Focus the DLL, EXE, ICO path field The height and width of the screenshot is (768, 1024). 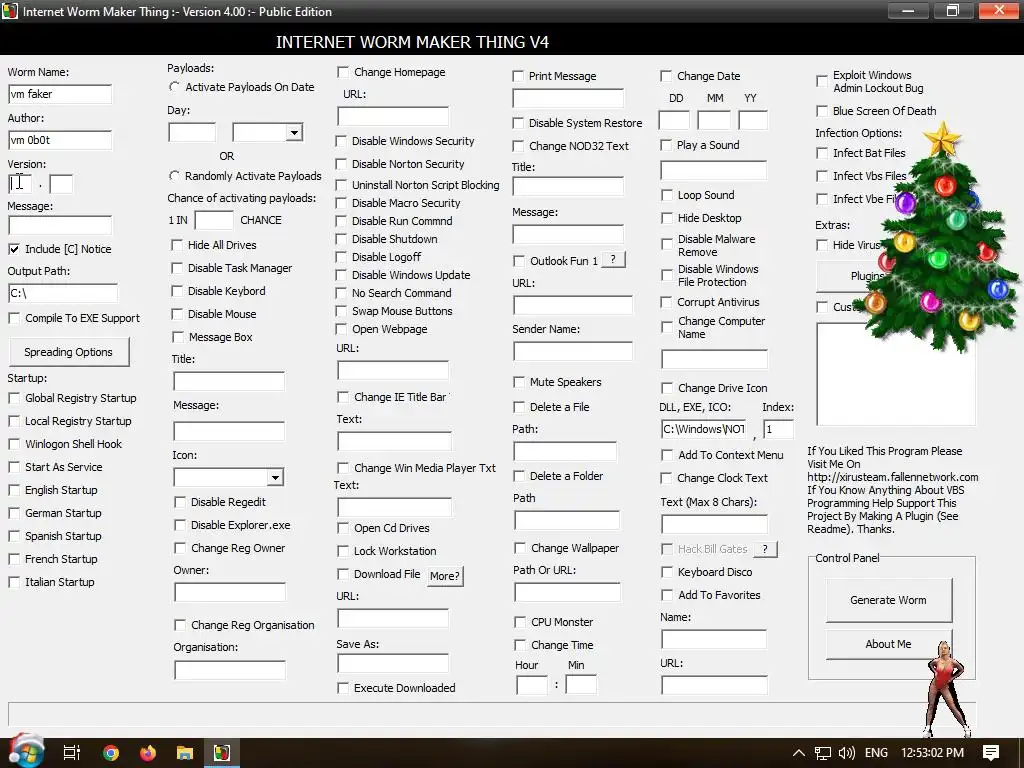(x=703, y=429)
